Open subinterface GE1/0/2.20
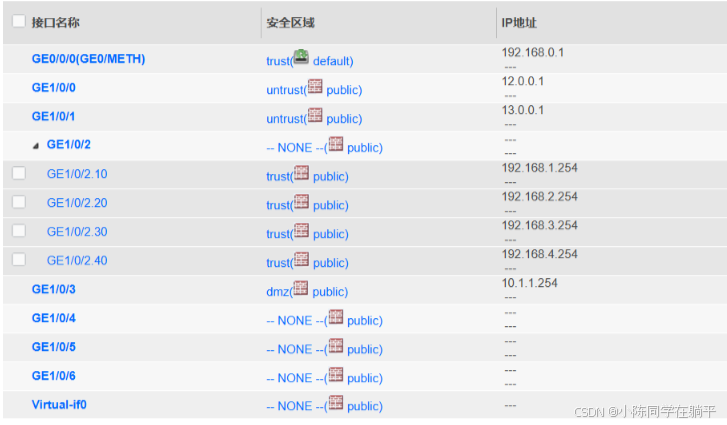 [77, 203]
